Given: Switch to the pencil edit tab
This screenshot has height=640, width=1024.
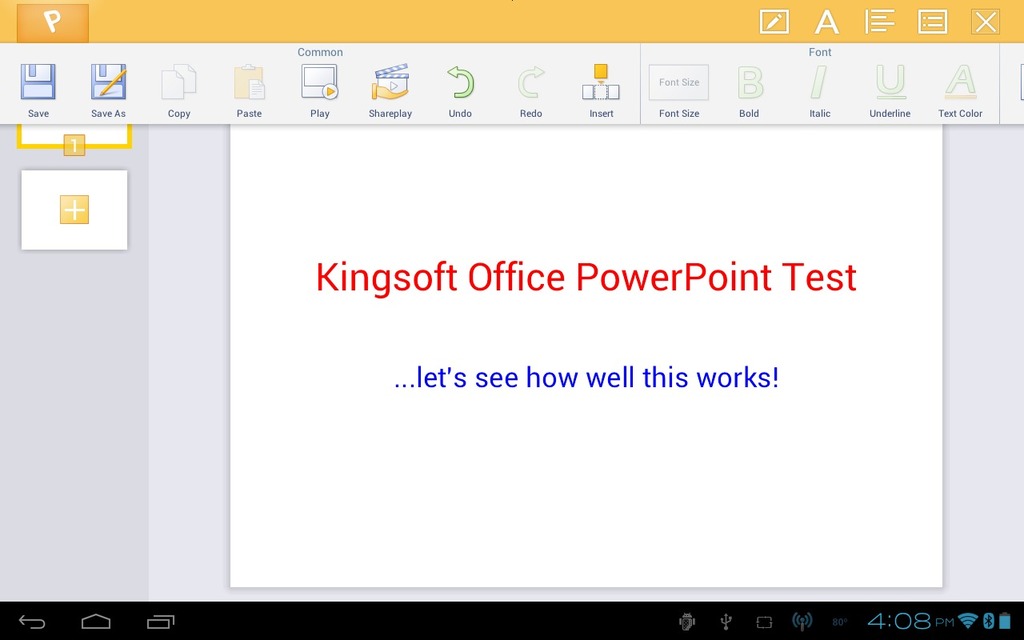Looking at the screenshot, I should pyautogui.click(x=774, y=22).
